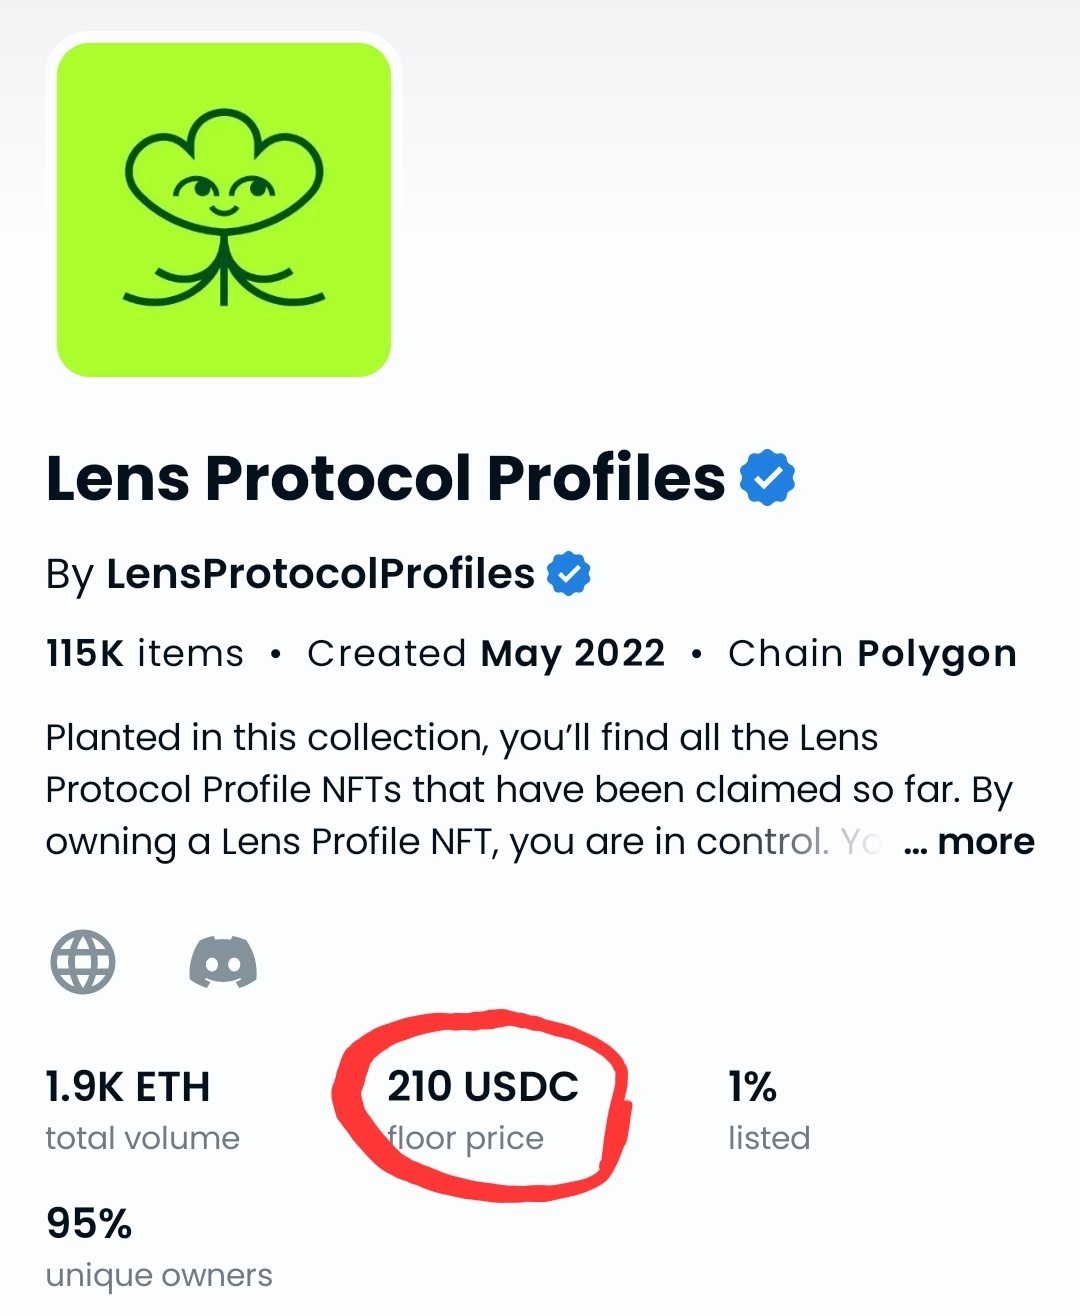Expand description with the more link
This screenshot has height=1316, width=1080.
[969, 842]
